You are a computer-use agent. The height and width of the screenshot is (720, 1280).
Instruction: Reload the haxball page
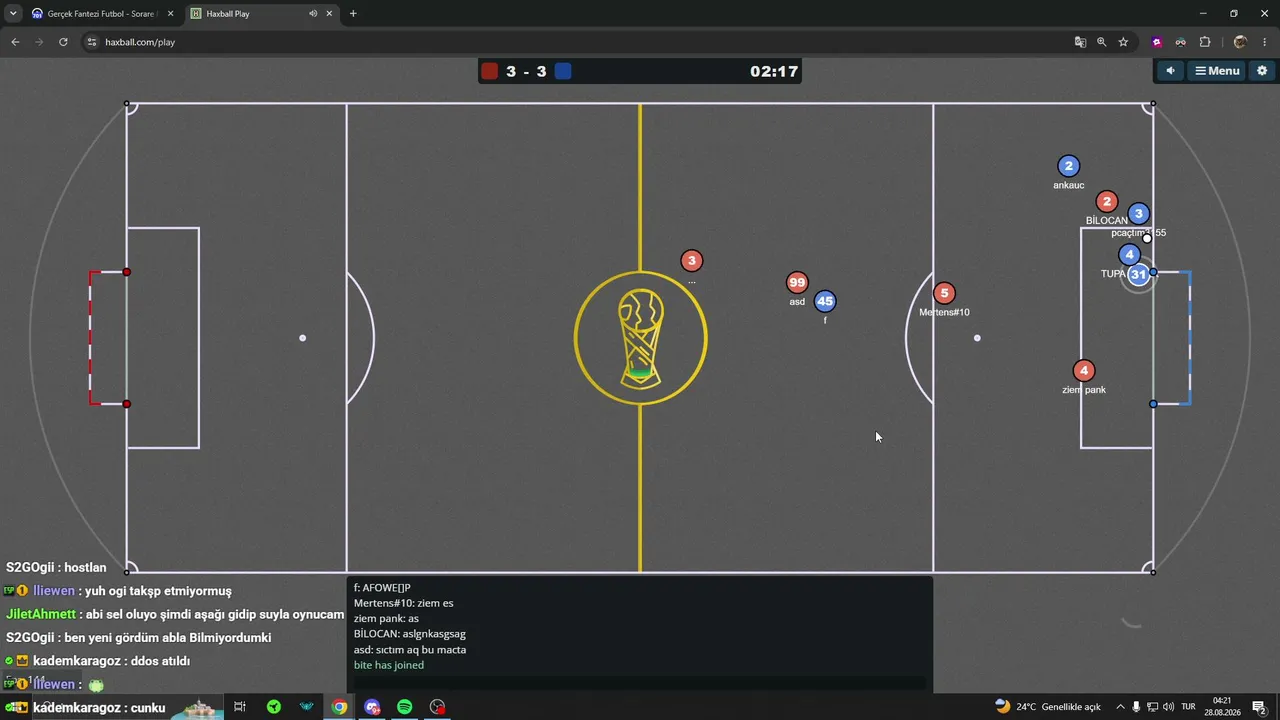(x=63, y=42)
